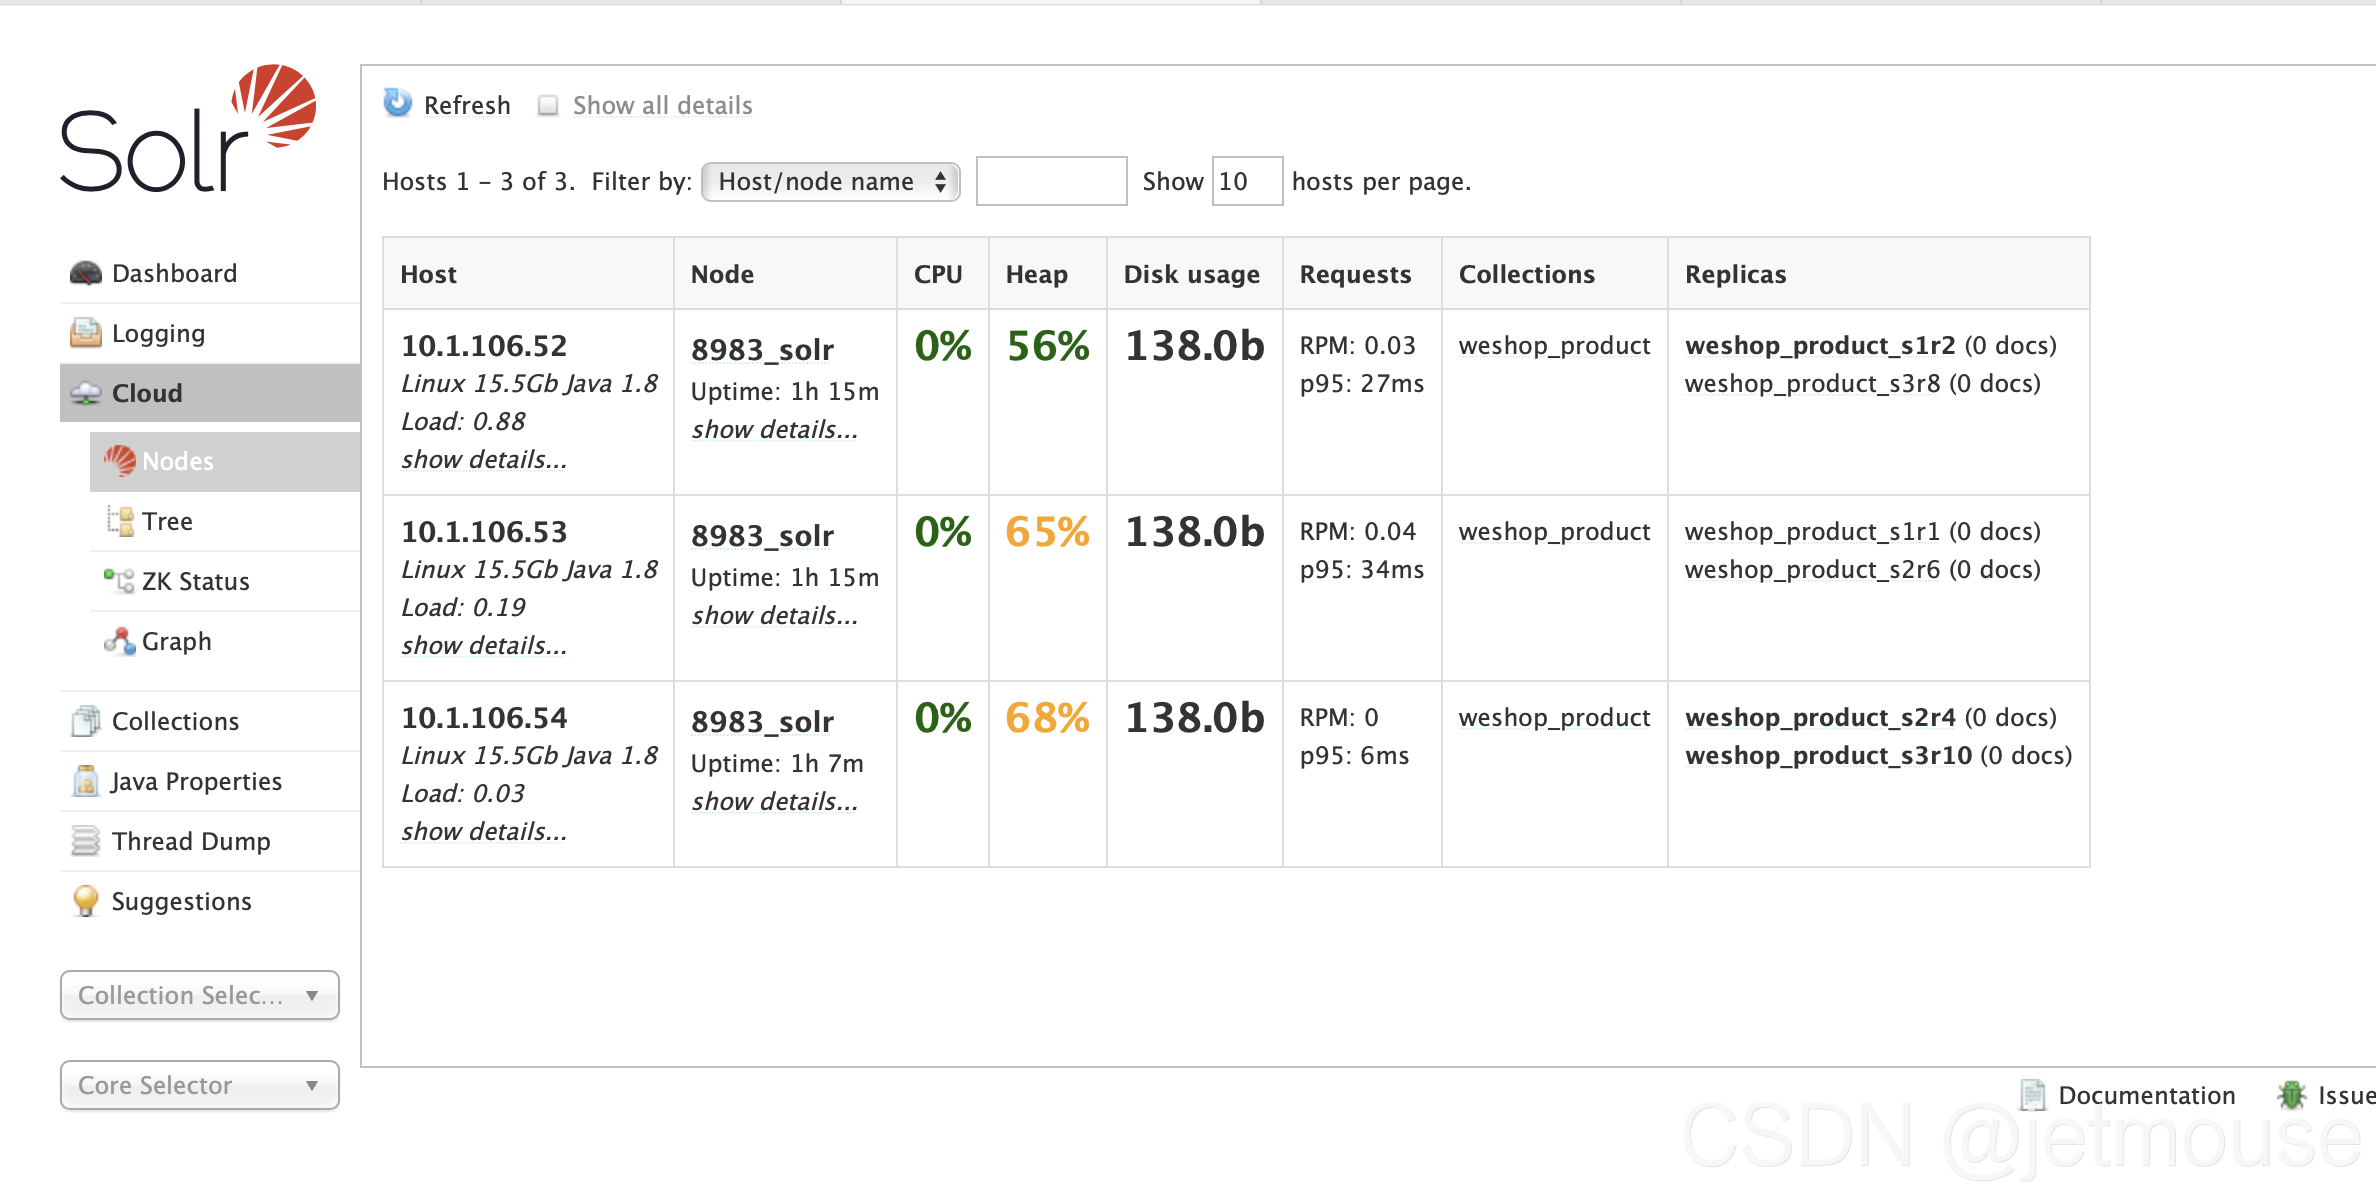The height and width of the screenshot is (1192, 2376).
Task: Click the Tree hierarchy icon
Action: click(x=121, y=520)
